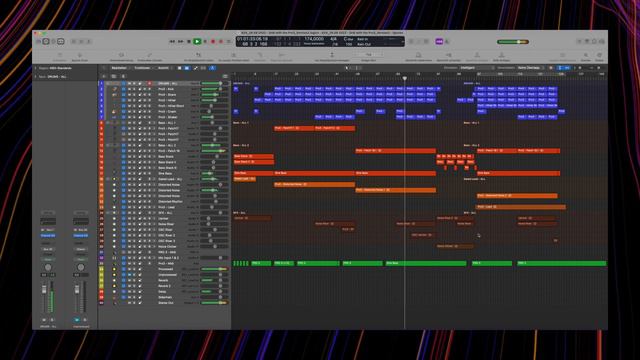Mute the Sine Bass track

click(x=129, y=173)
